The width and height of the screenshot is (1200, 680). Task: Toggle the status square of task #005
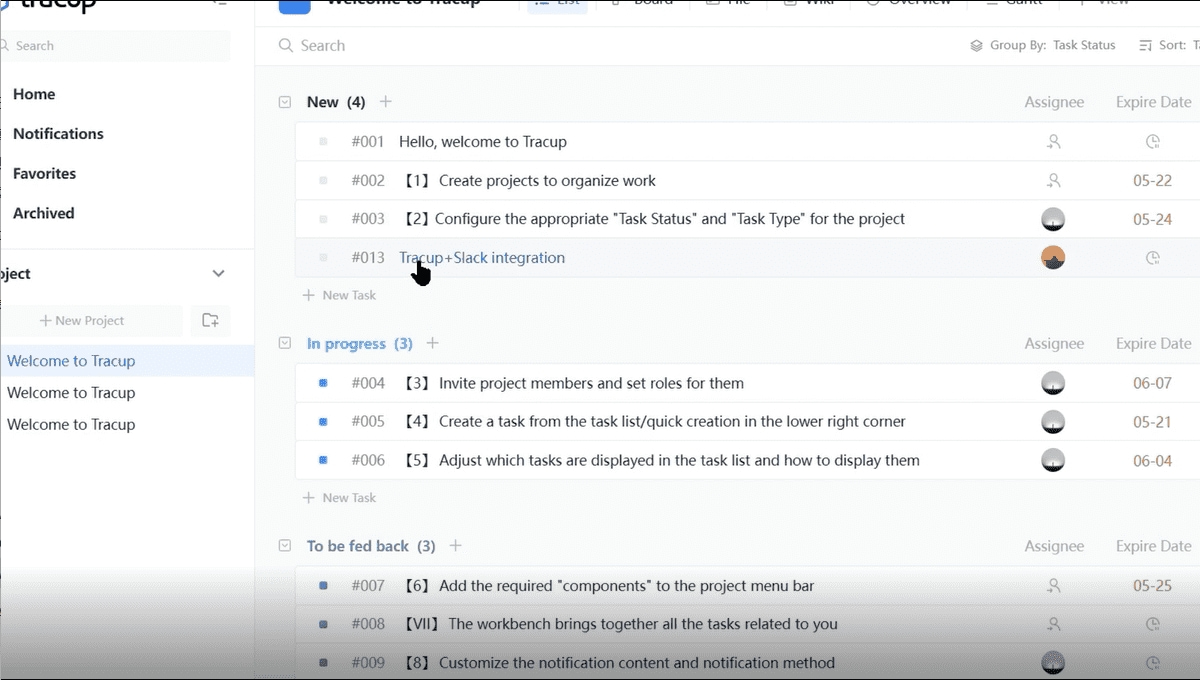point(323,422)
